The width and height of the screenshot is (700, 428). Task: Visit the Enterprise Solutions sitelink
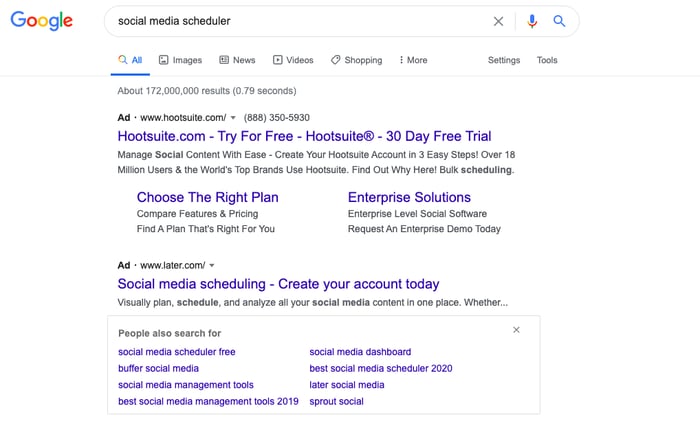tap(409, 197)
